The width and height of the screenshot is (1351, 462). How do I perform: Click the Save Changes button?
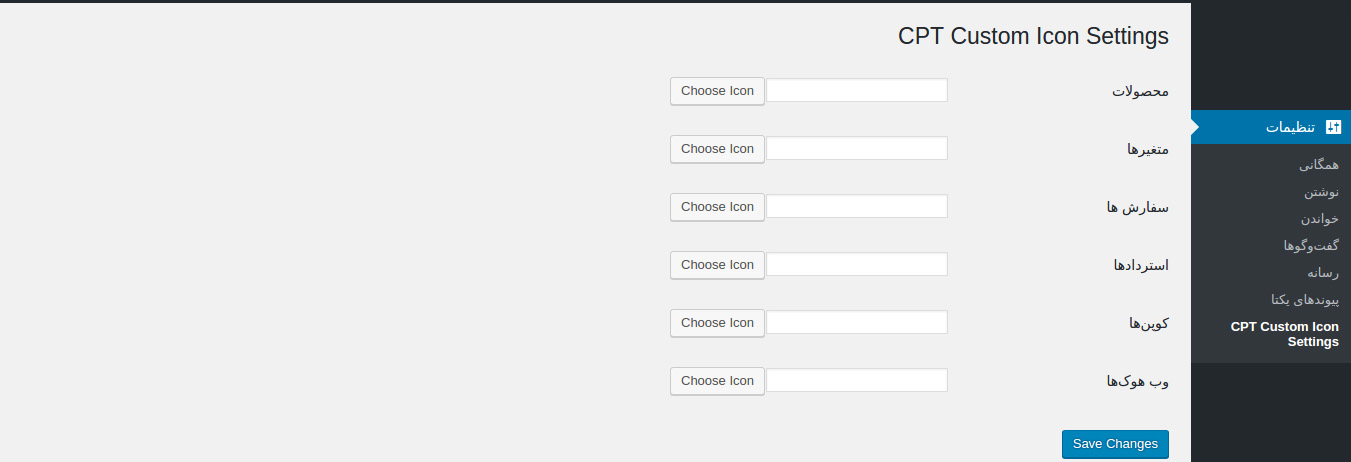1115,444
